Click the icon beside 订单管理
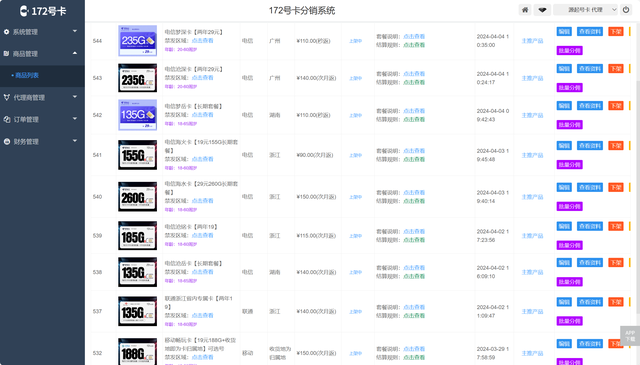 pos(7,120)
